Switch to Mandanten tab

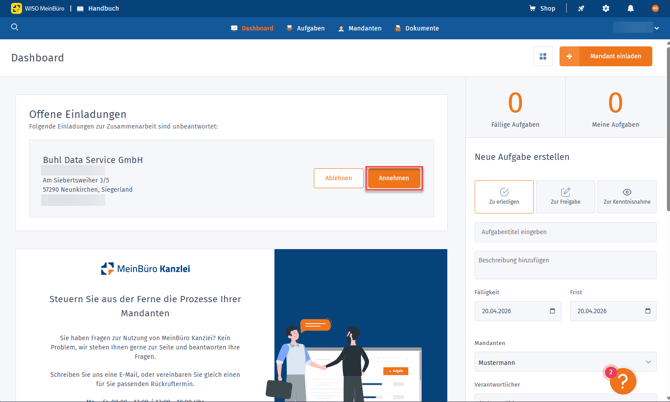point(360,28)
